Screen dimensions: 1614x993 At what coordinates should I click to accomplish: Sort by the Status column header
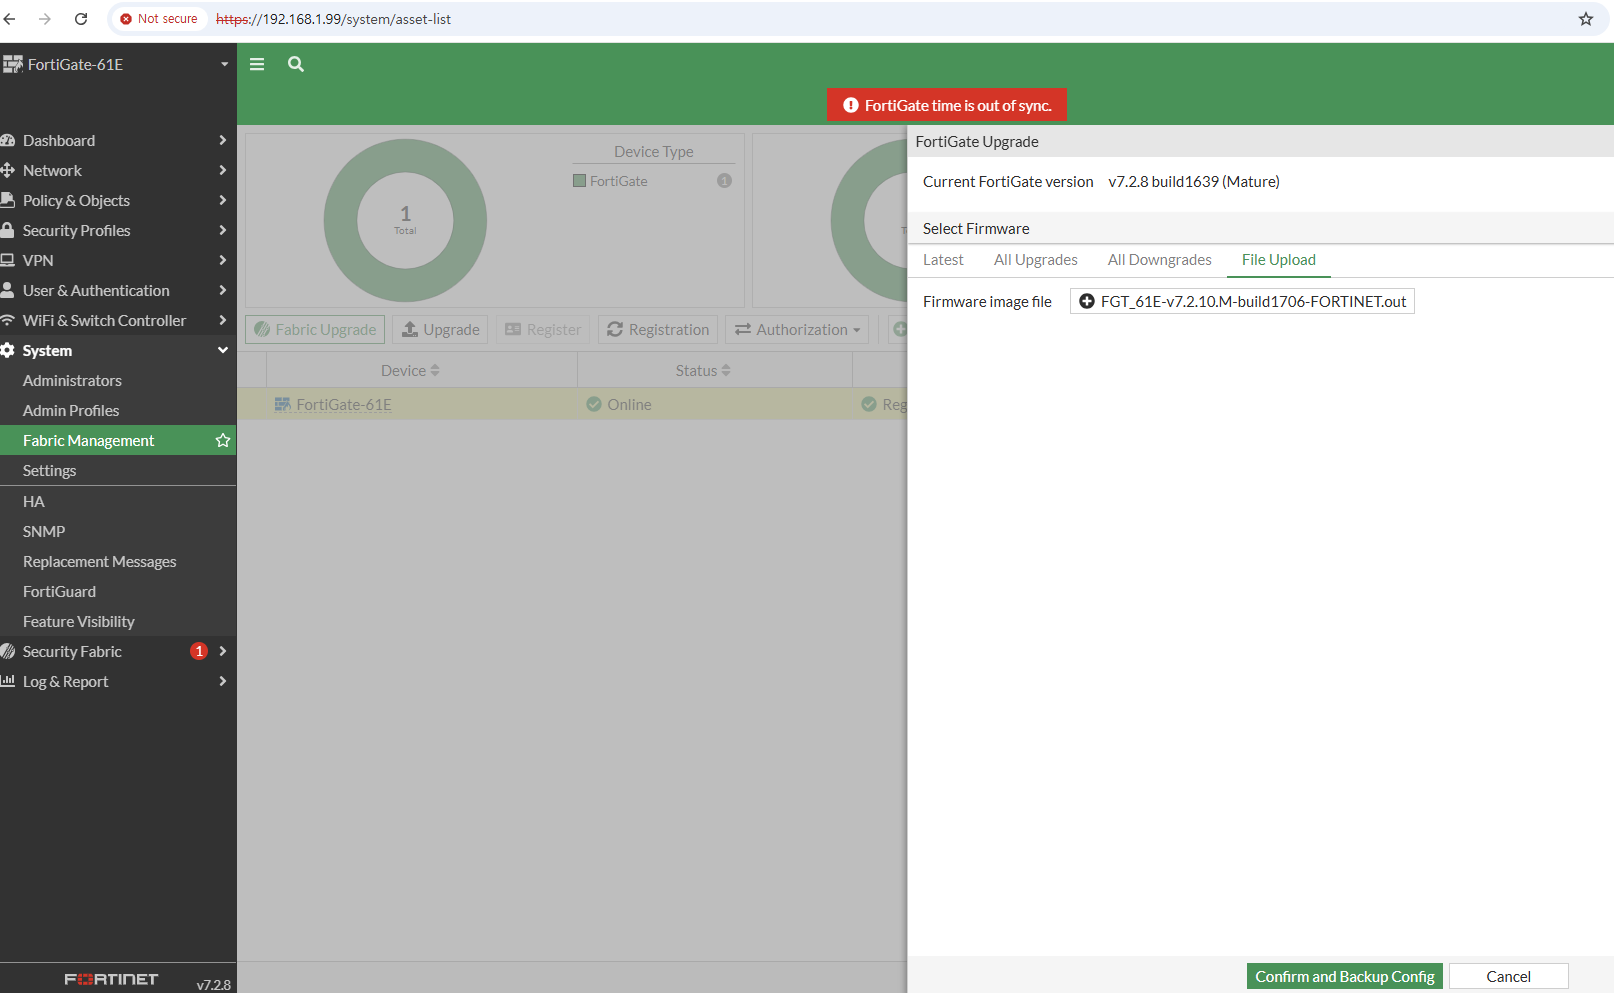coord(703,370)
